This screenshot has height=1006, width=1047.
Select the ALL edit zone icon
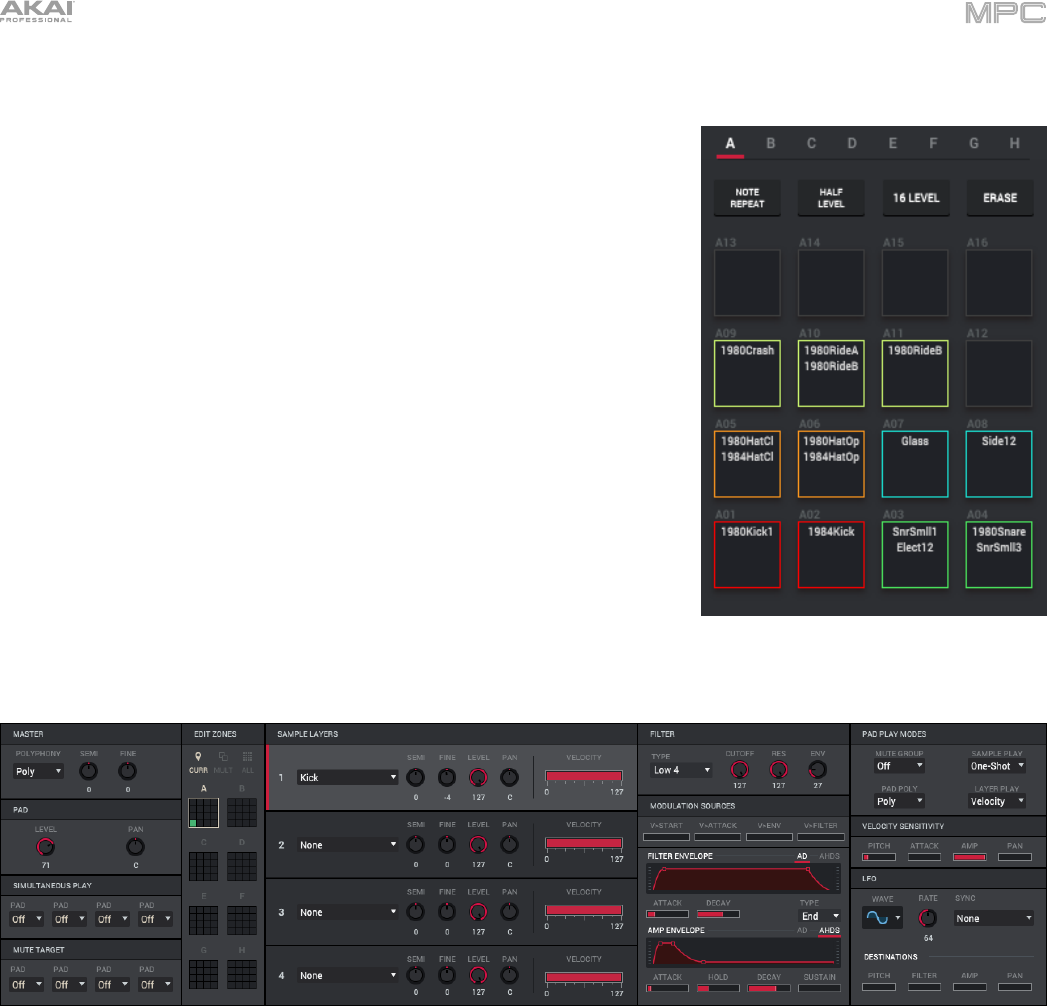click(x=248, y=757)
